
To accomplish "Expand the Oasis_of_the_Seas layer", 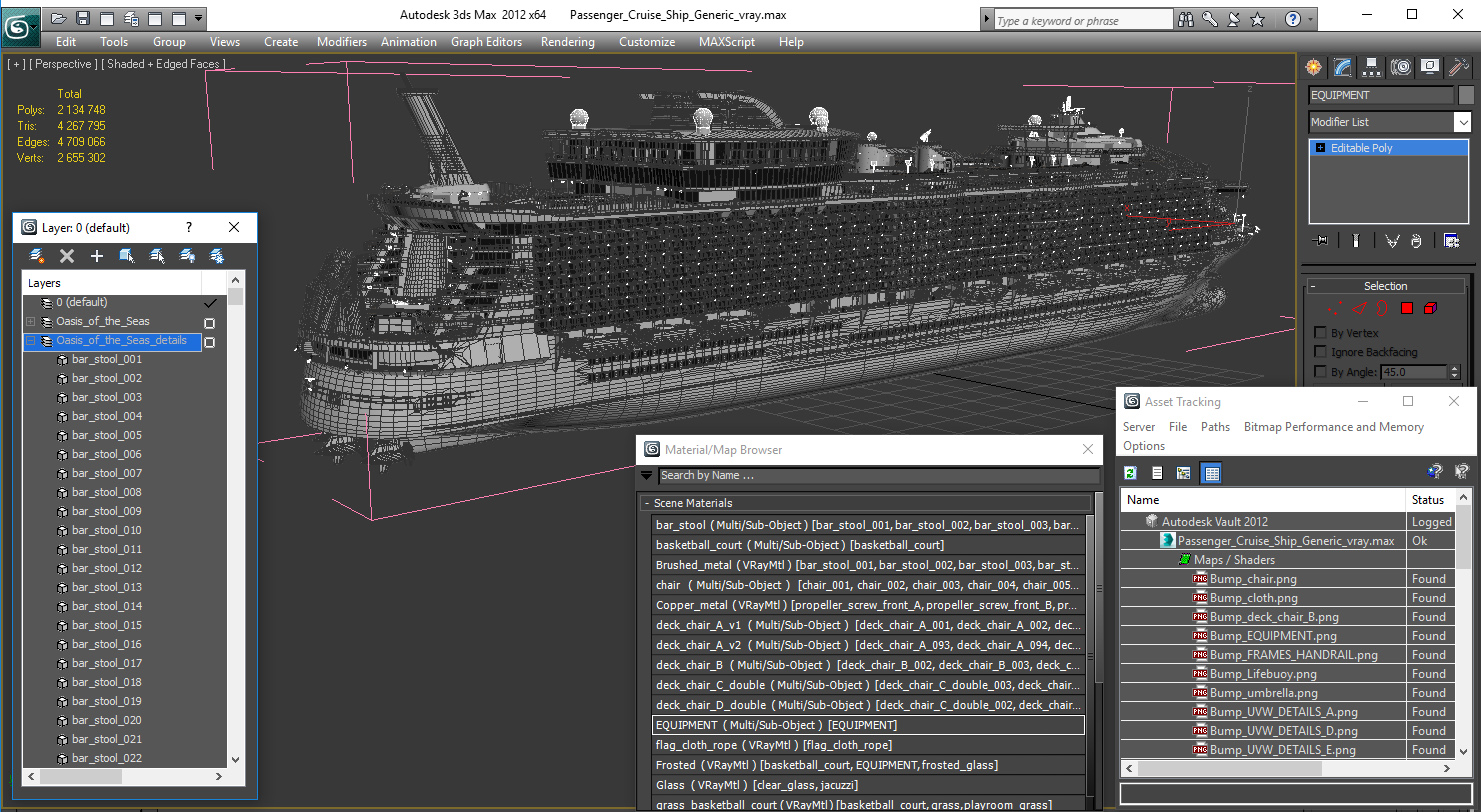I will point(31,322).
